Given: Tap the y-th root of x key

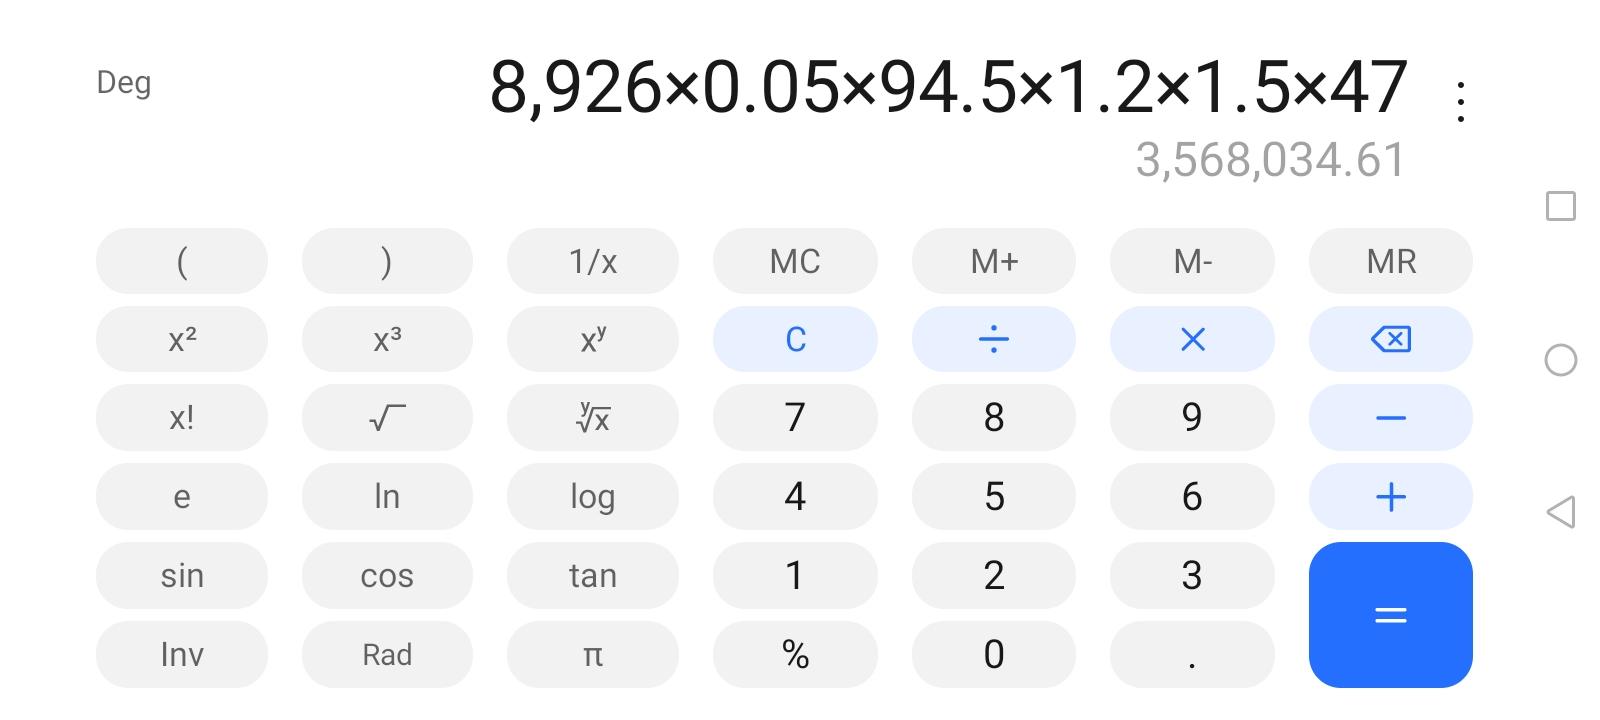Looking at the screenshot, I should pyautogui.click(x=593, y=418).
